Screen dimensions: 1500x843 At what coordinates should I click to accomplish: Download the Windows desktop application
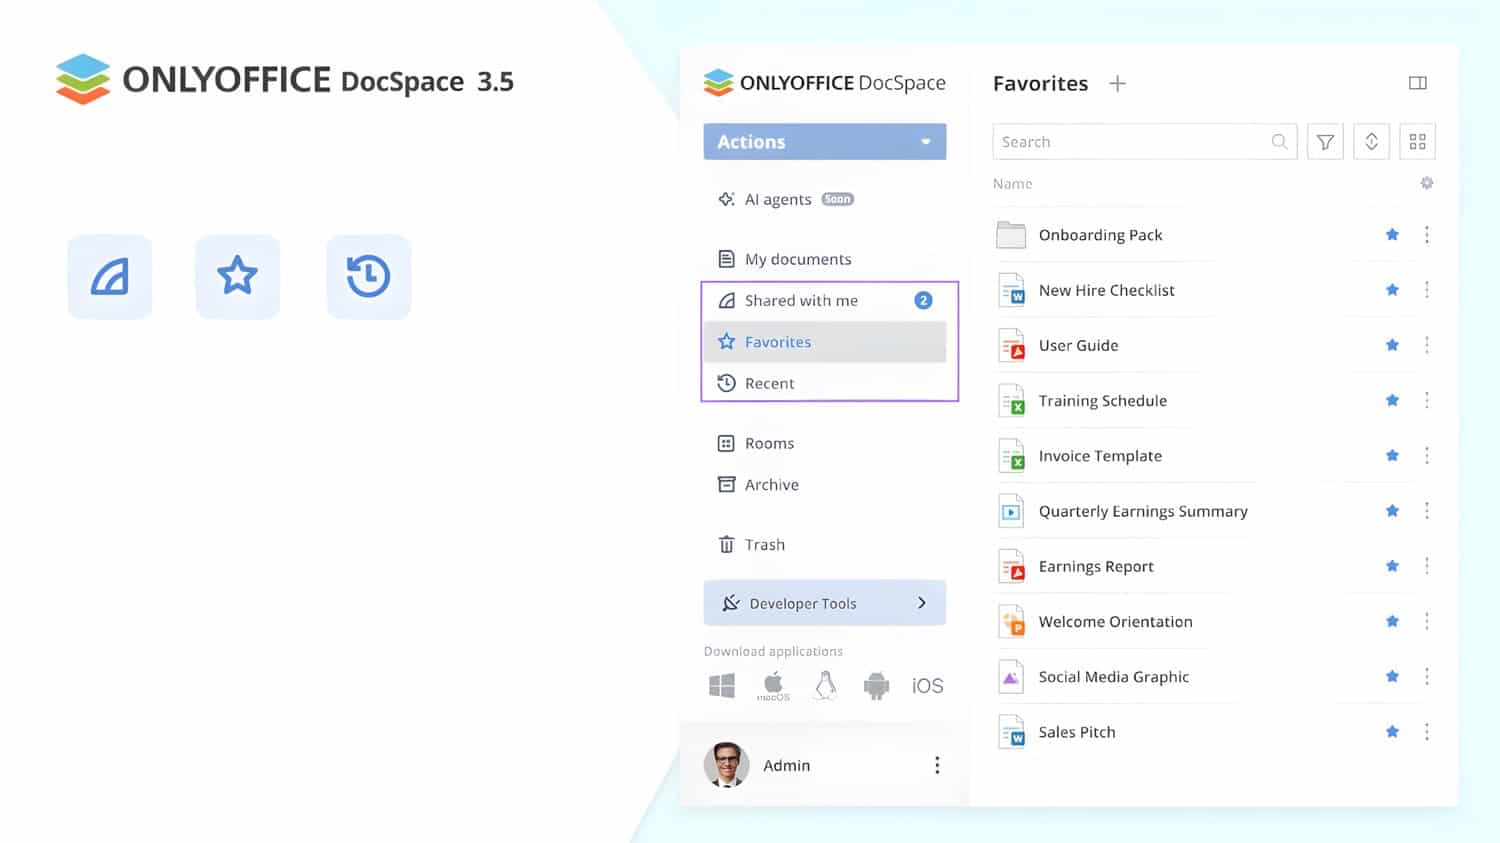(x=722, y=686)
